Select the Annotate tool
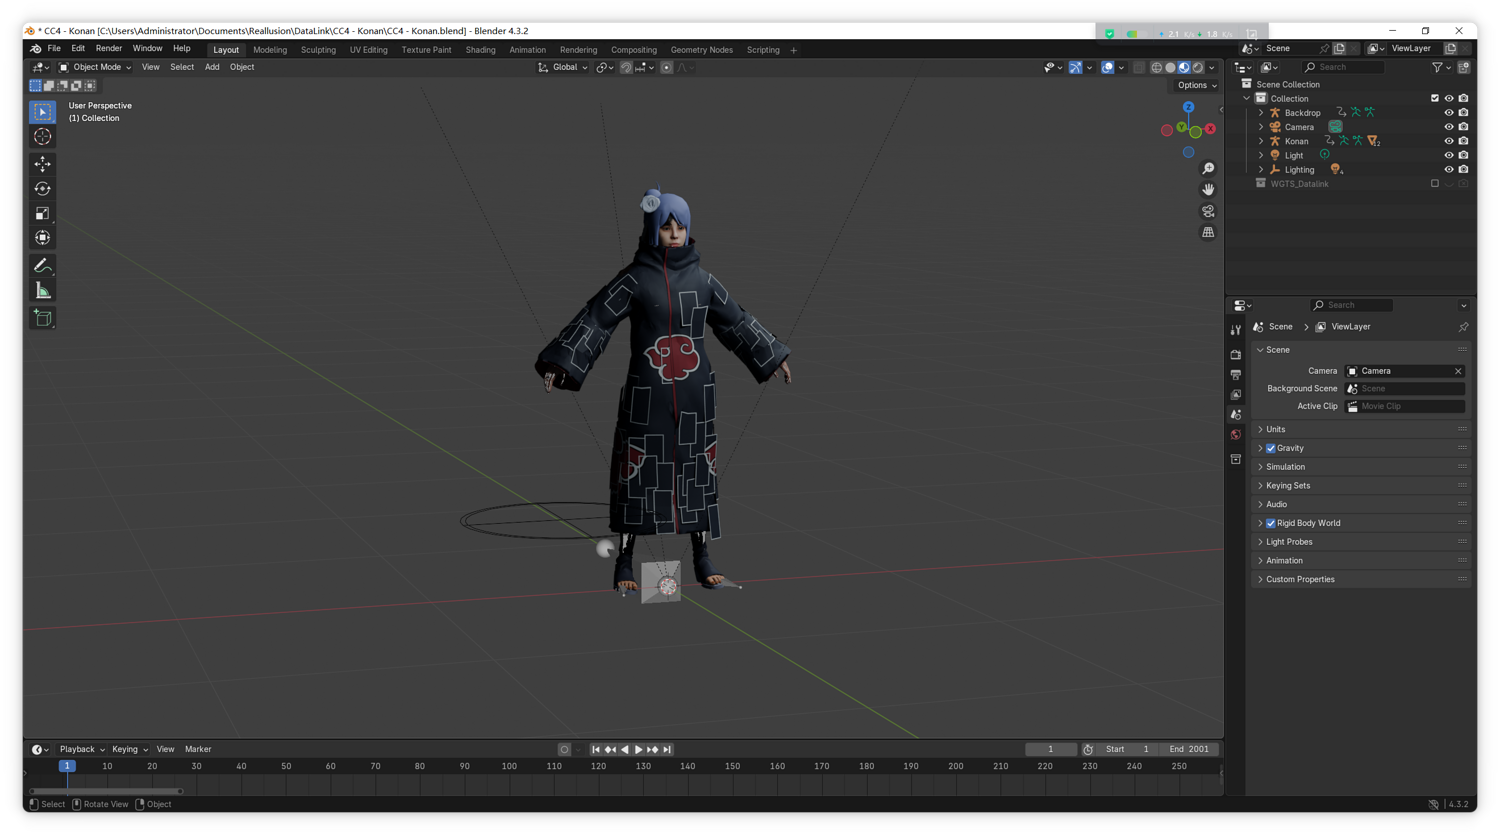Viewport: 1500px width, 835px height. pyautogui.click(x=42, y=266)
